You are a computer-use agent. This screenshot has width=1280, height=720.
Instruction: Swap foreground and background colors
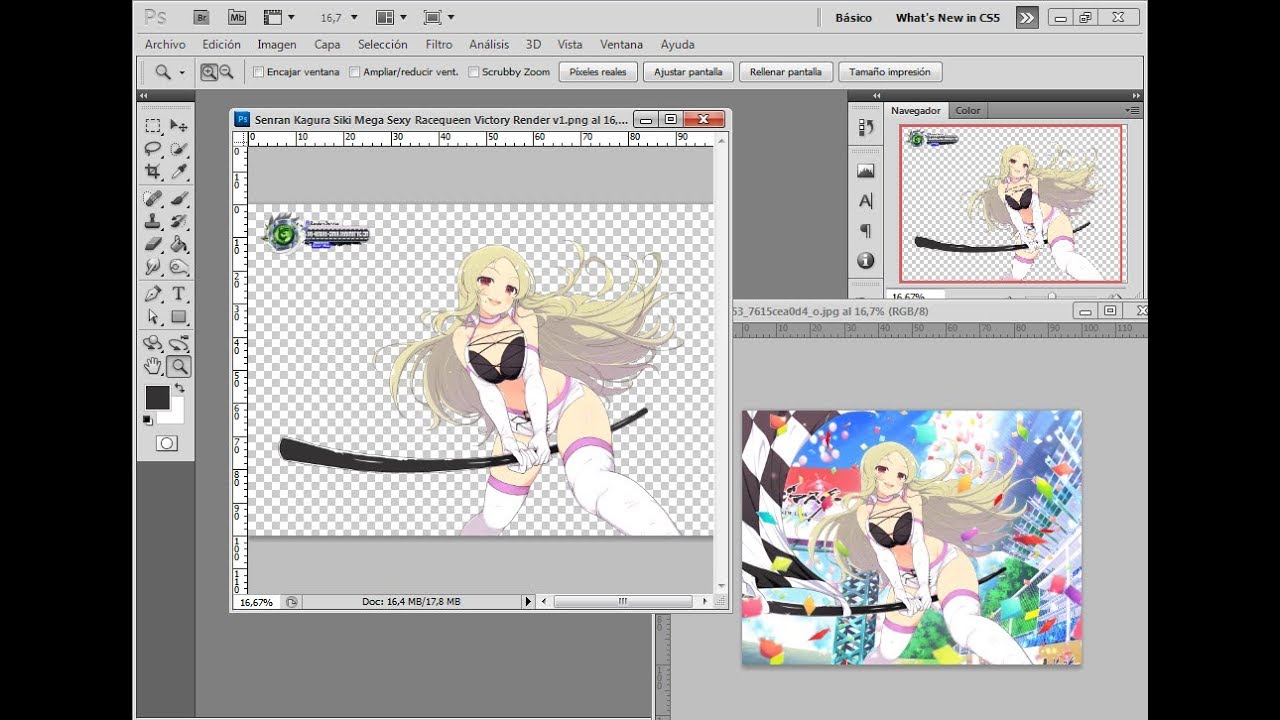[180, 388]
